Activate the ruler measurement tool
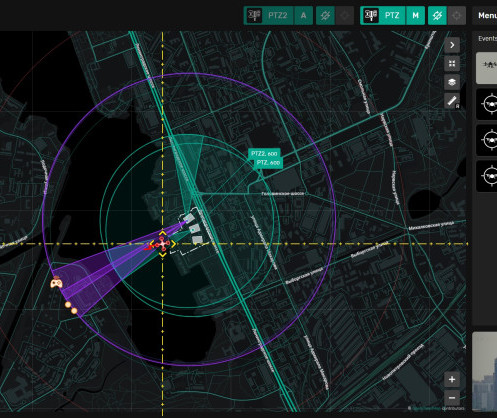This screenshot has width=497, height=418. [452, 101]
